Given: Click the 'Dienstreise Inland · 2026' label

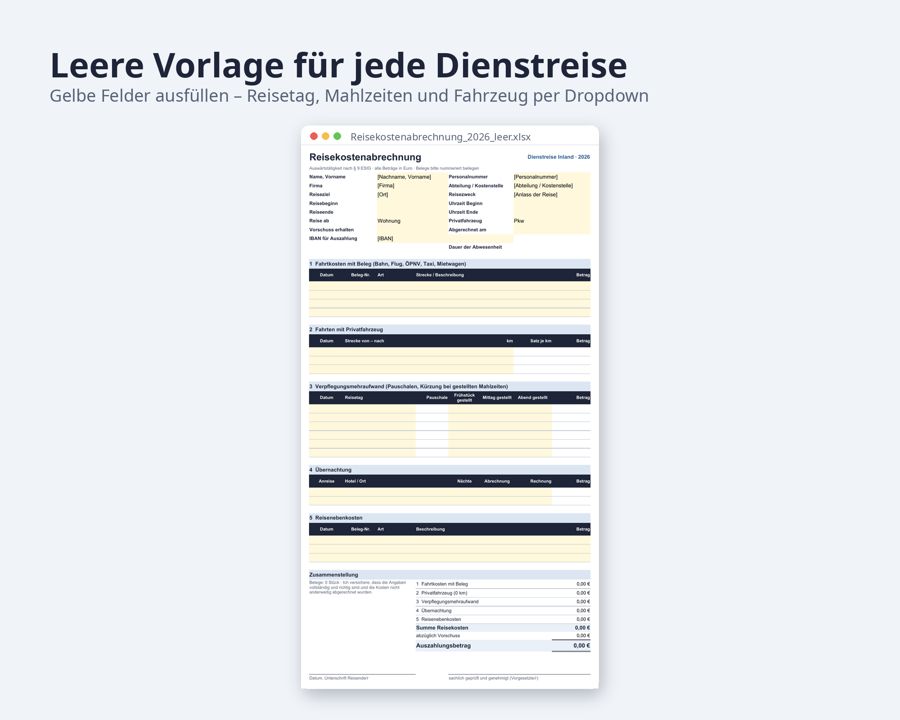Looking at the screenshot, I should pos(558,157).
